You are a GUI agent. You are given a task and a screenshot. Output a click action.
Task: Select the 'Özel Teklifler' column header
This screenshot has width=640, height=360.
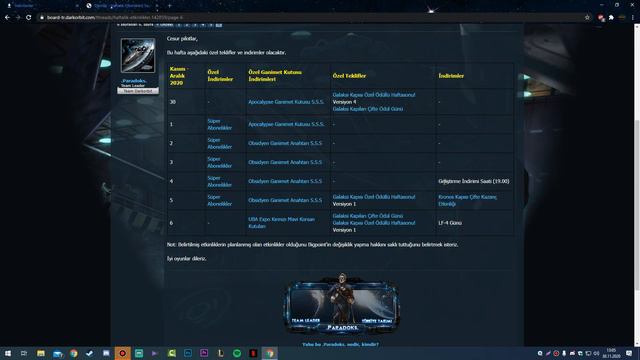349,76
